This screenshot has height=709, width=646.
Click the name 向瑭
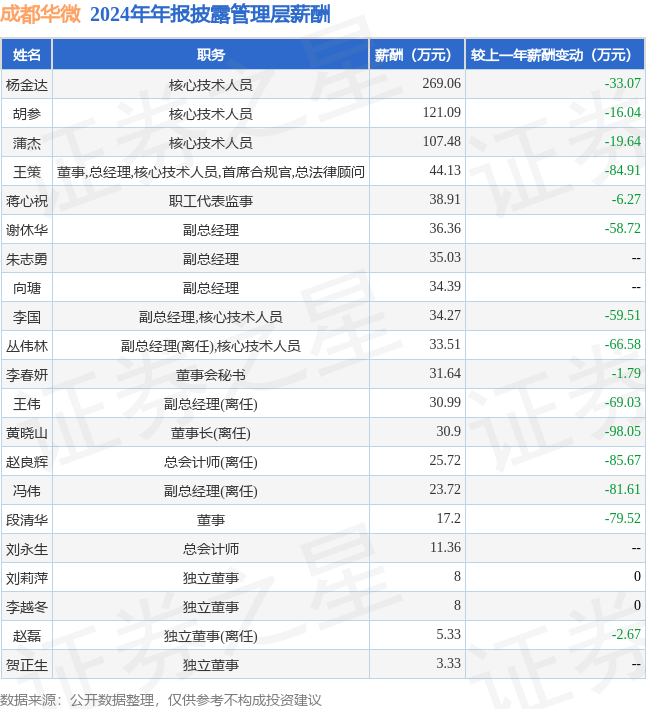pyautogui.click(x=27, y=288)
